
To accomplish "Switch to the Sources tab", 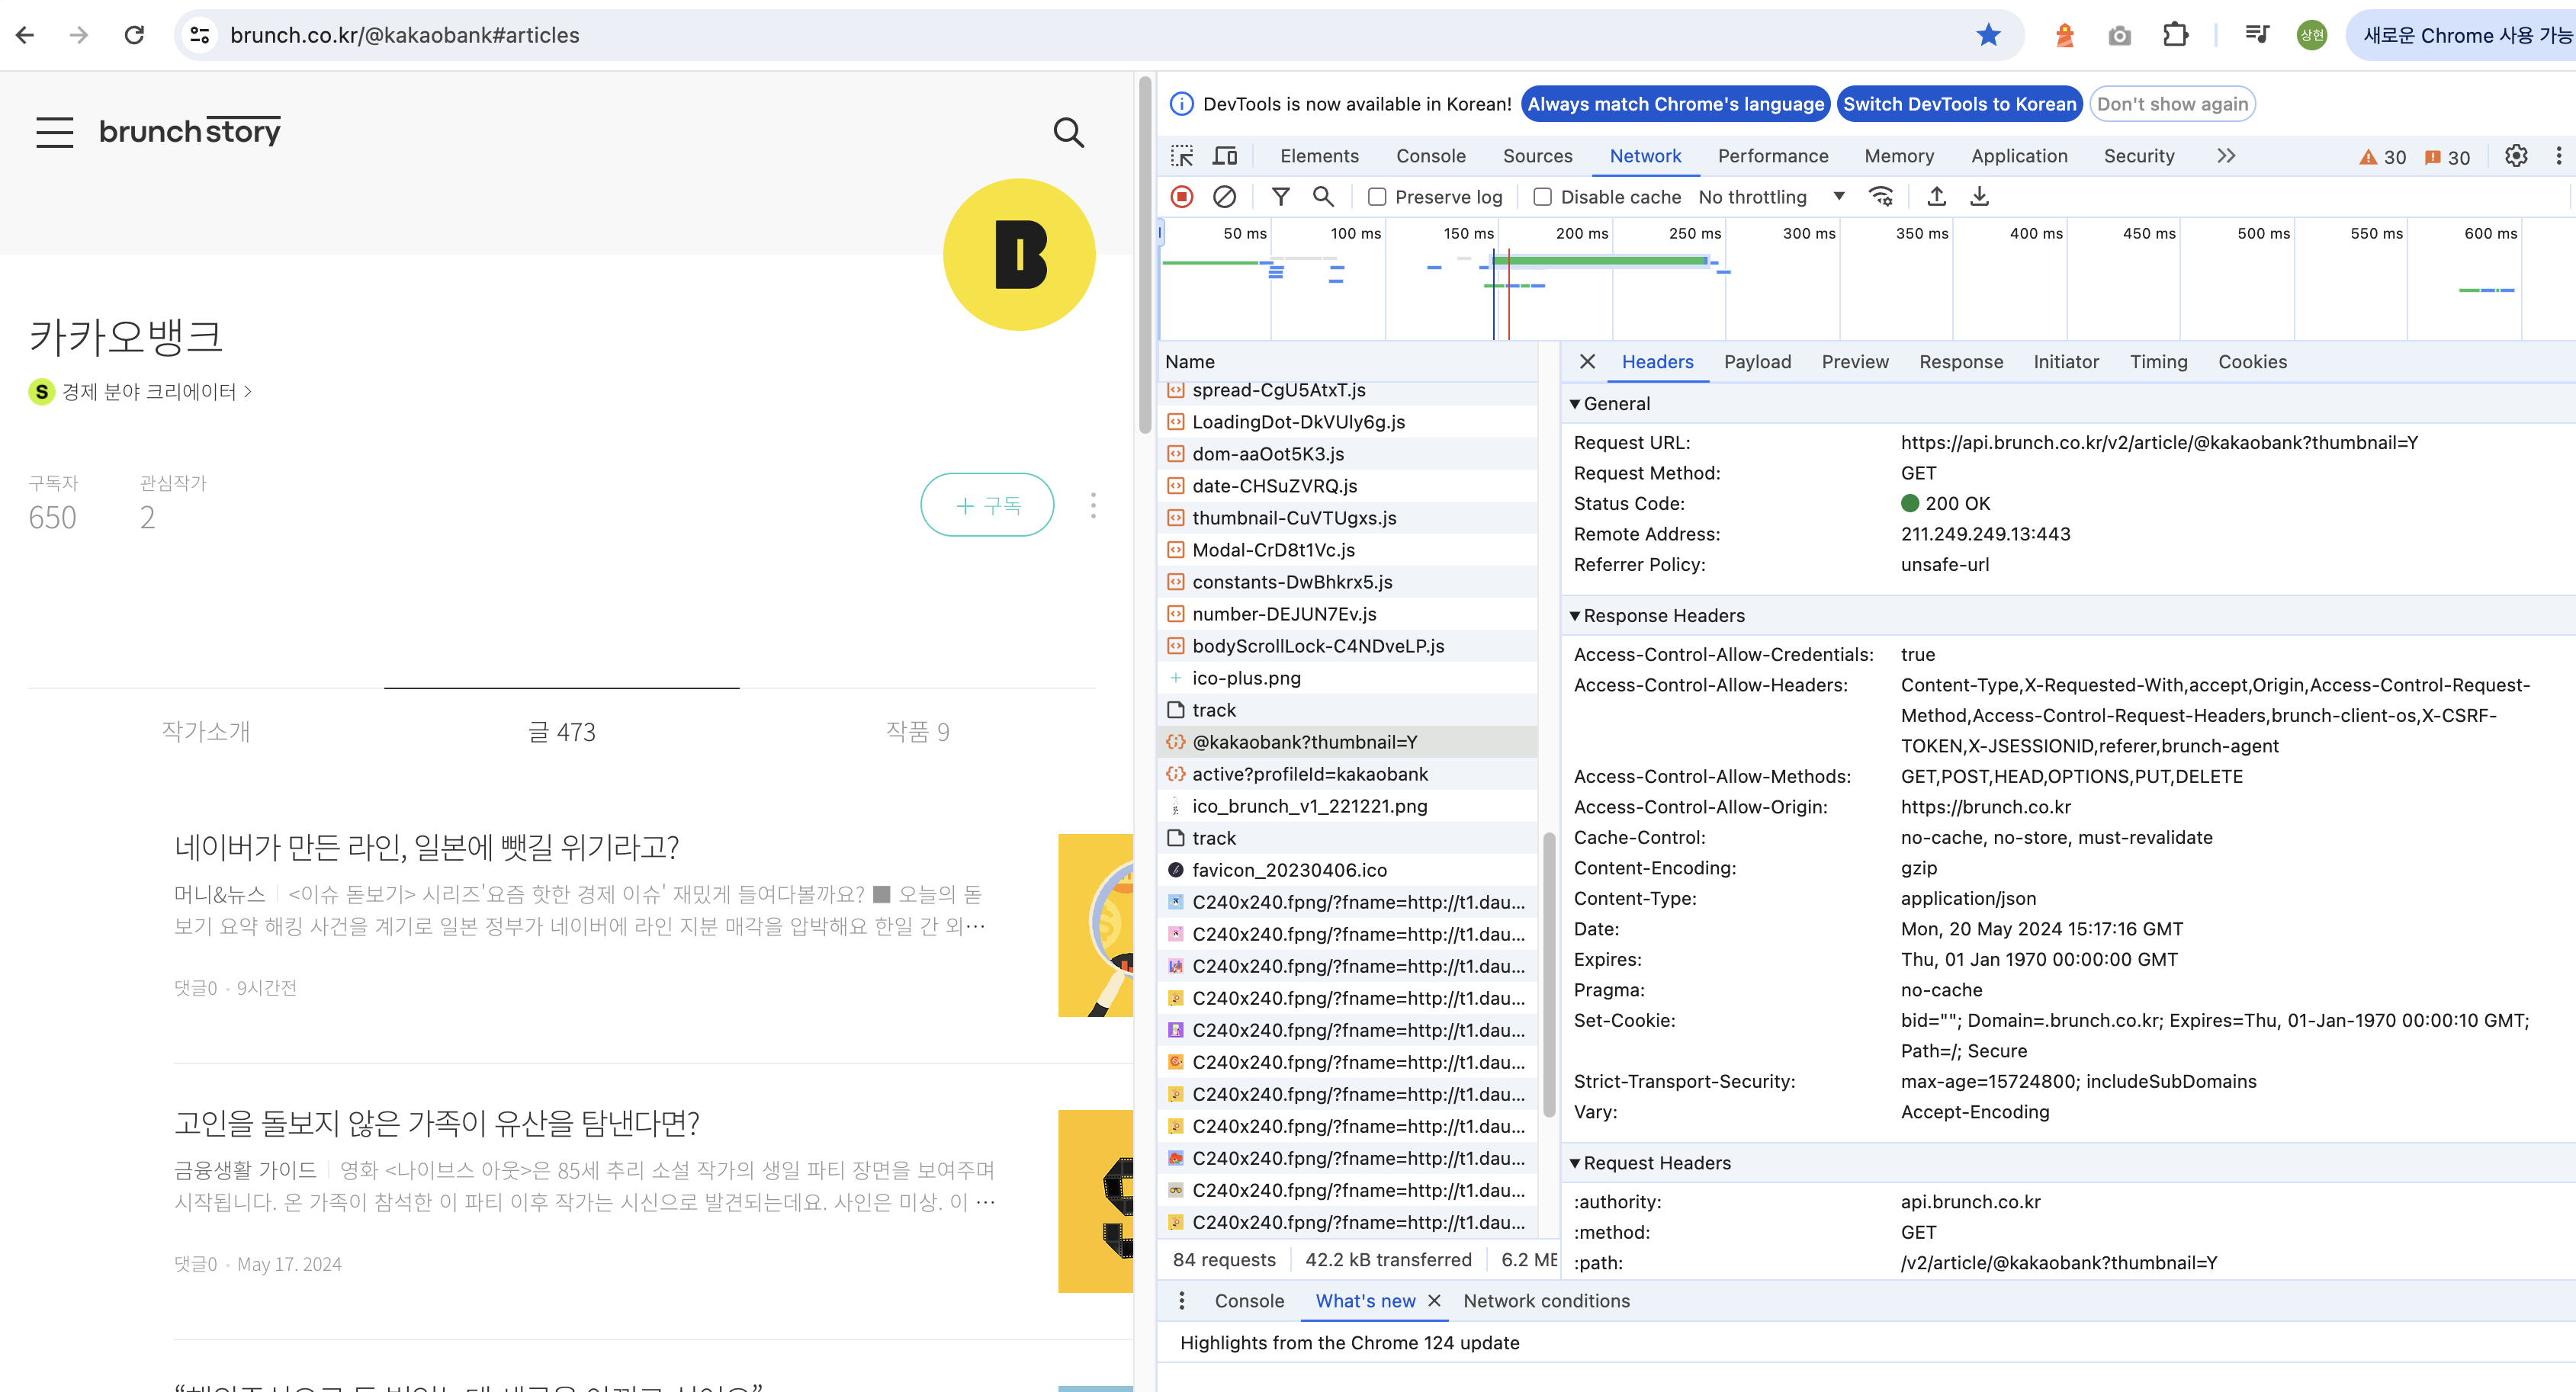I will (x=1537, y=156).
